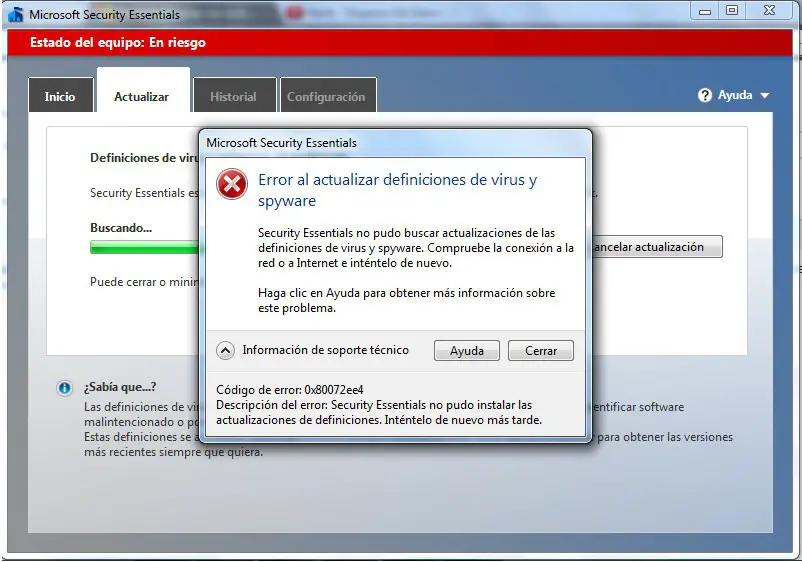This screenshot has width=802, height=562.
Task: Click the '¿Sabía que...?' heading
Action: pos(120,387)
